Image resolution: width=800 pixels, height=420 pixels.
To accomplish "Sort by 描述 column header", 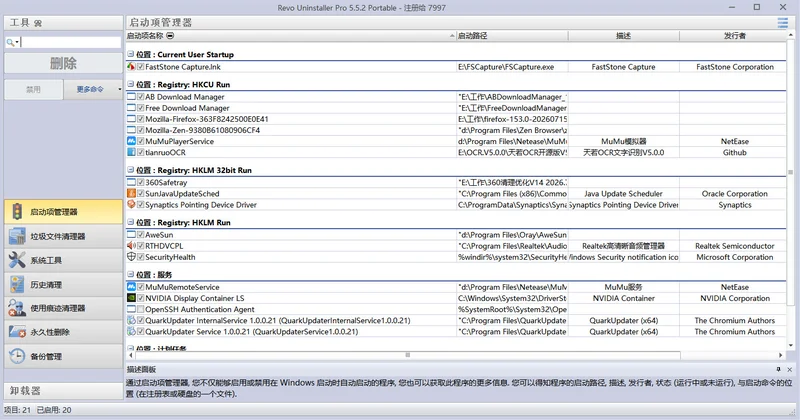I will coord(623,35).
